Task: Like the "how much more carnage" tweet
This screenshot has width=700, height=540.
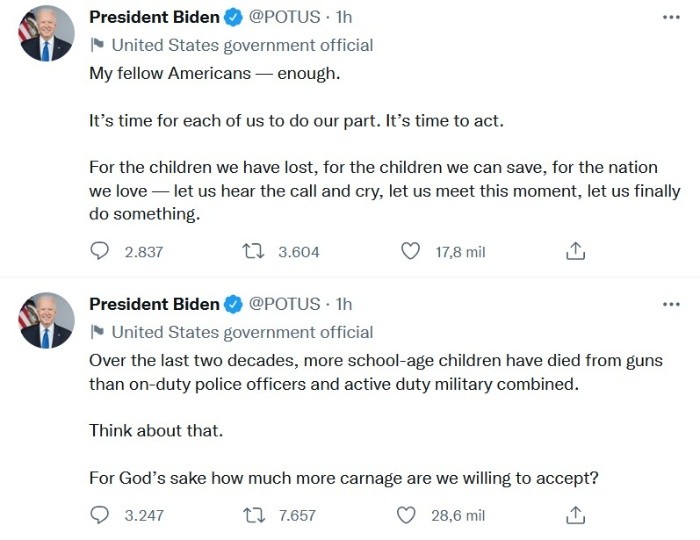Action: 406,516
